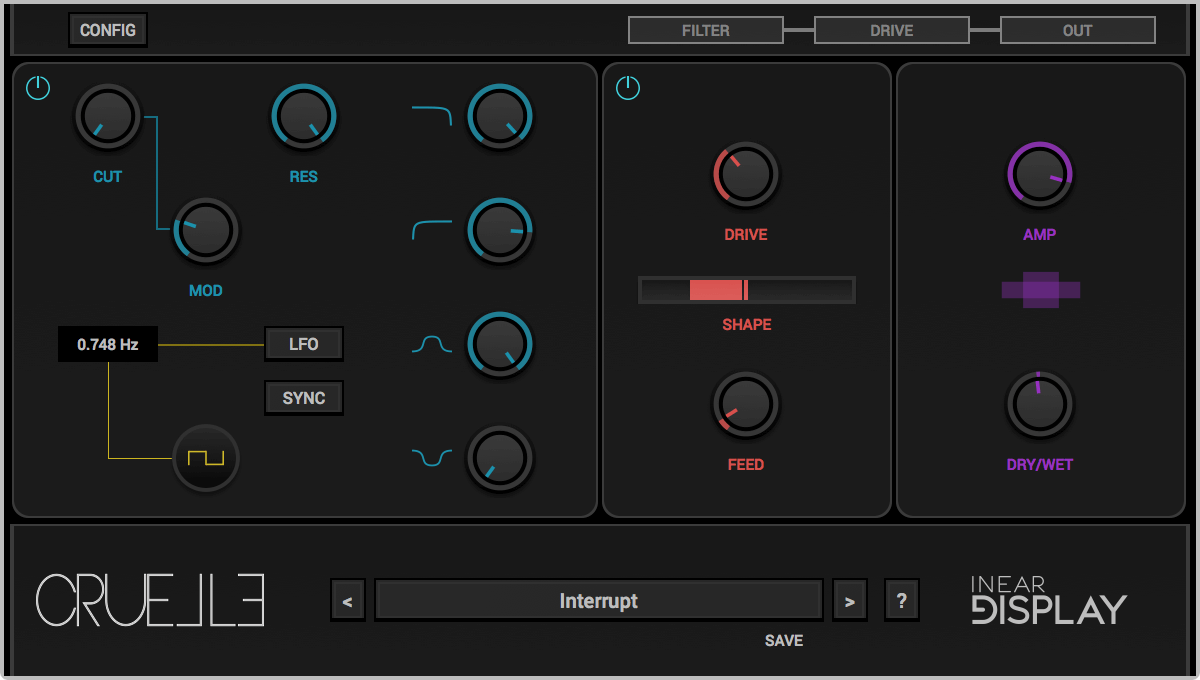
Task: Select the DRIVE block in signal chain
Action: point(891,31)
